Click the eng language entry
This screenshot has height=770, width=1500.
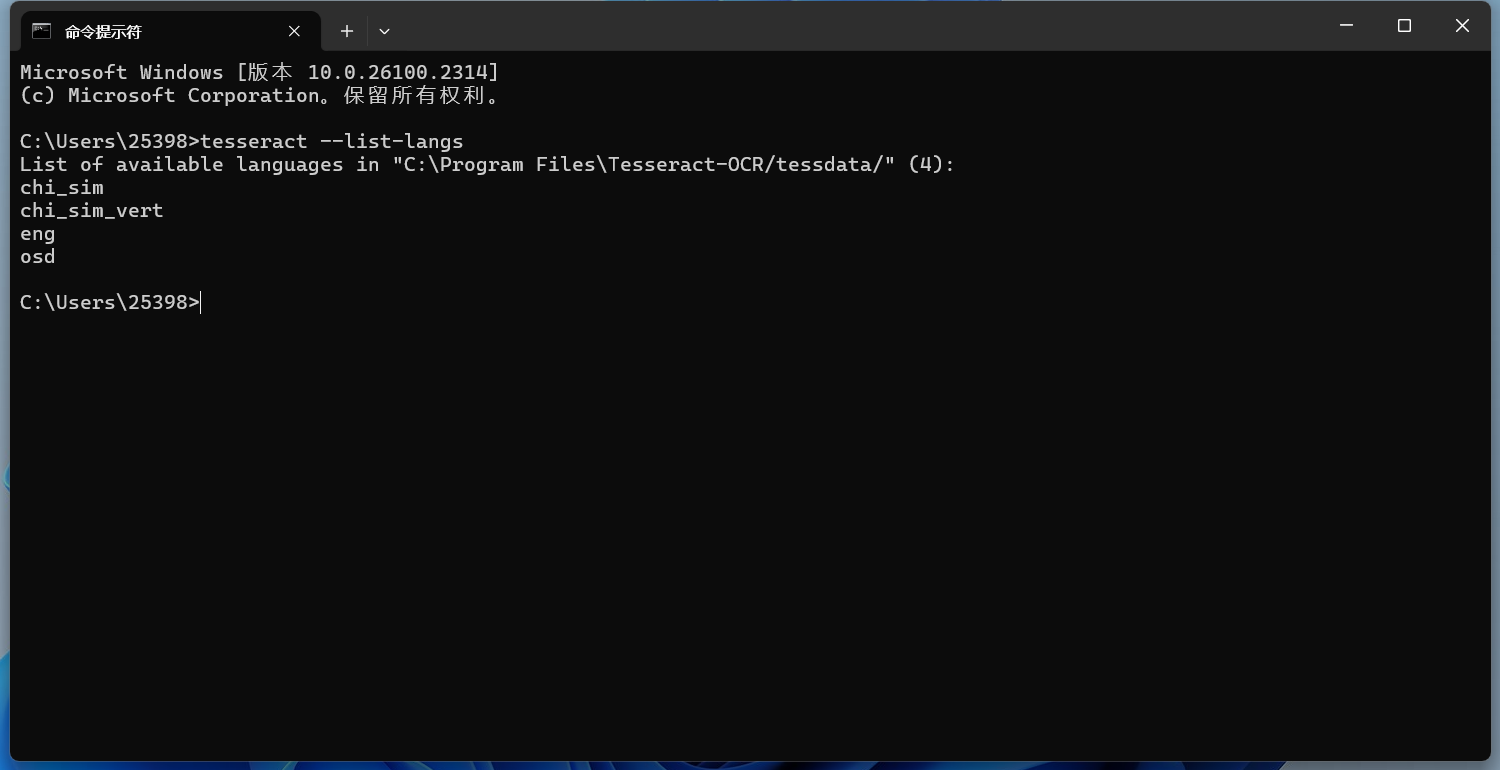click(x=38, y=233)
